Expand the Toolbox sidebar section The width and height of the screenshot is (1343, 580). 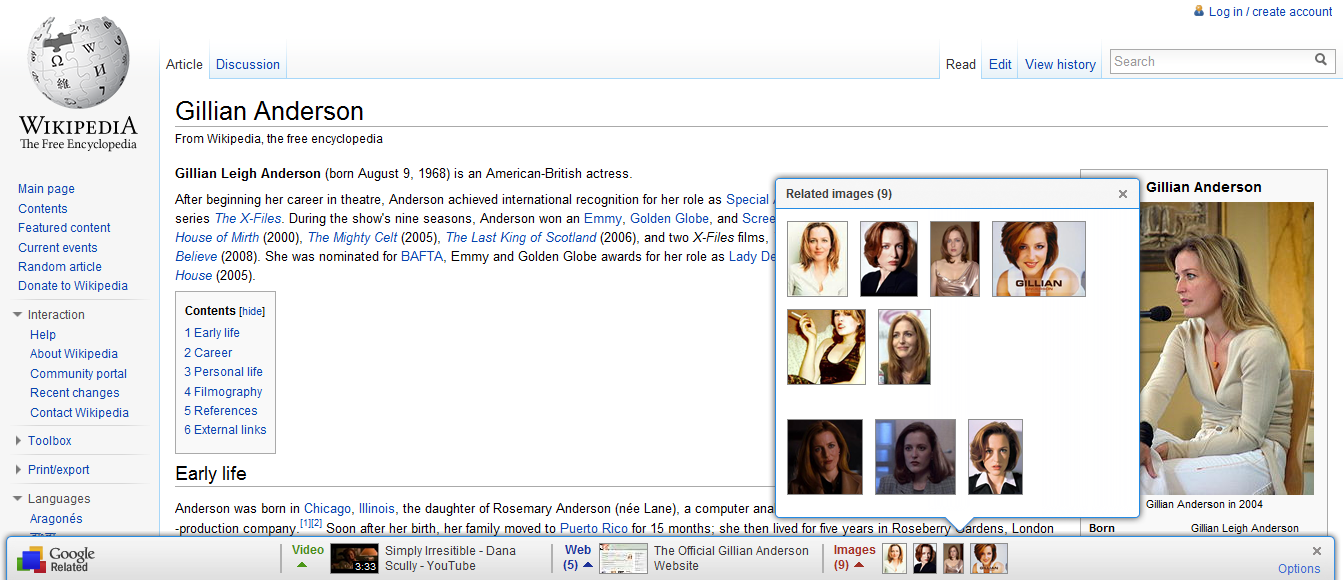pos(18,441)
